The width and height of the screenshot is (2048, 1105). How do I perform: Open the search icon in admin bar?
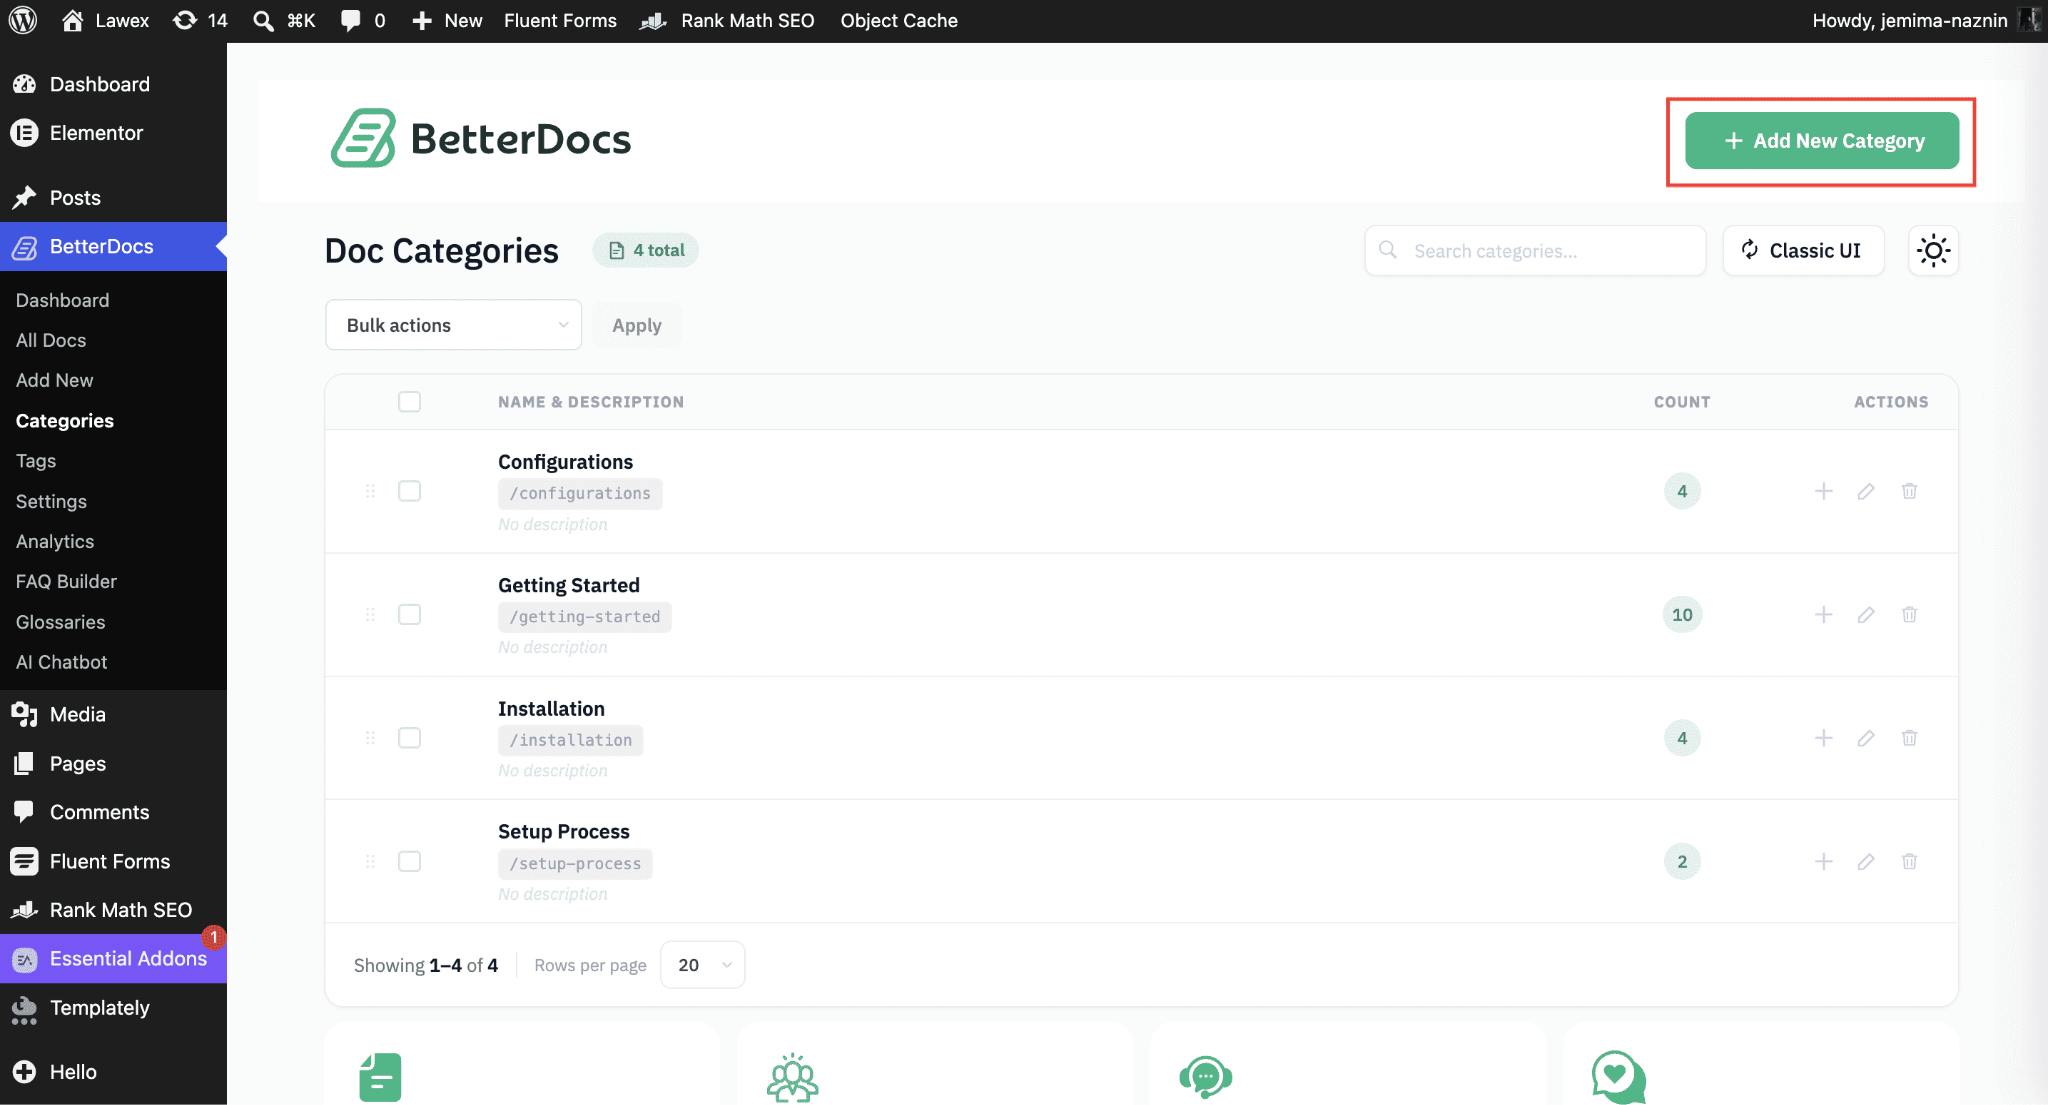tap(263, 20)
